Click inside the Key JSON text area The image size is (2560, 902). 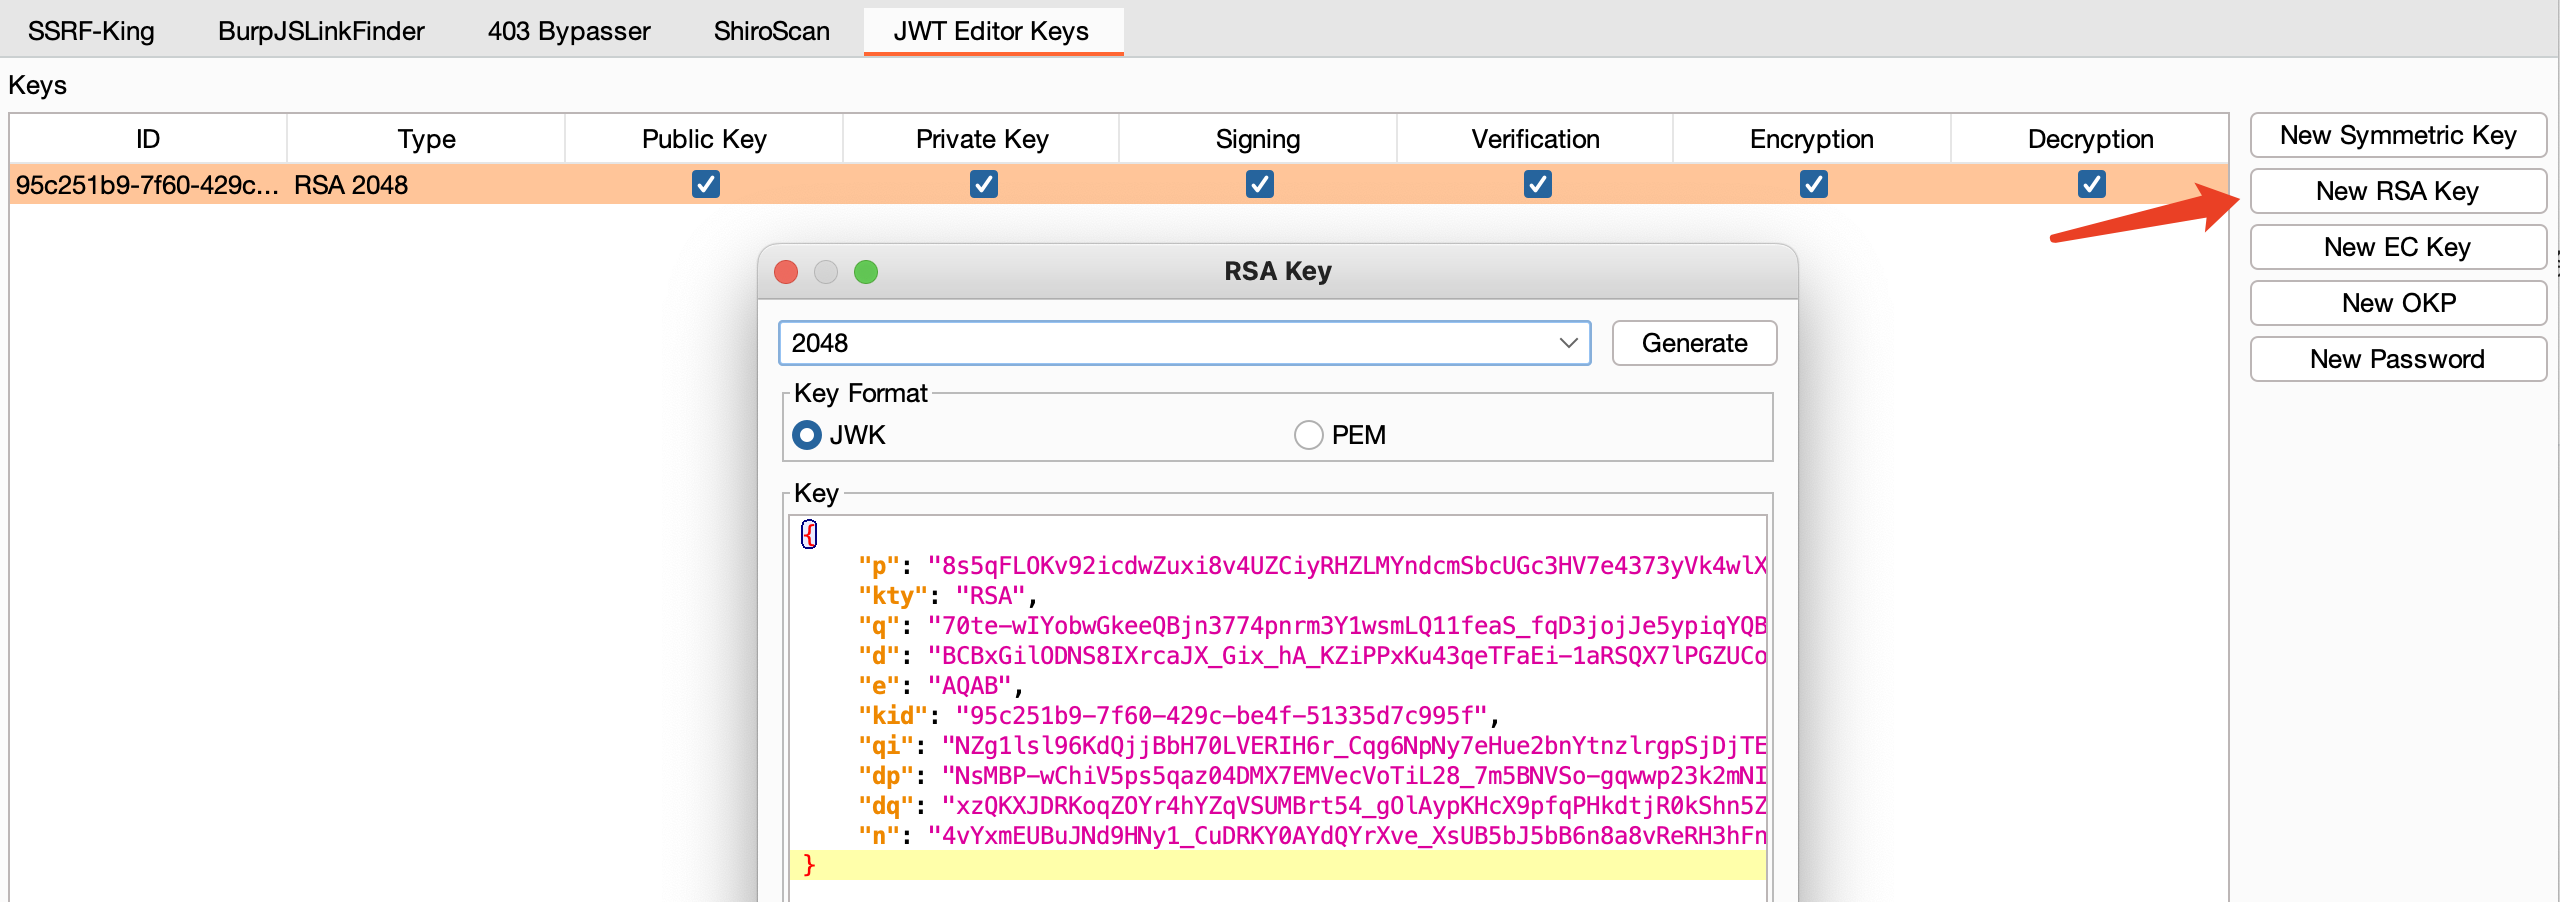point(1277,700)
